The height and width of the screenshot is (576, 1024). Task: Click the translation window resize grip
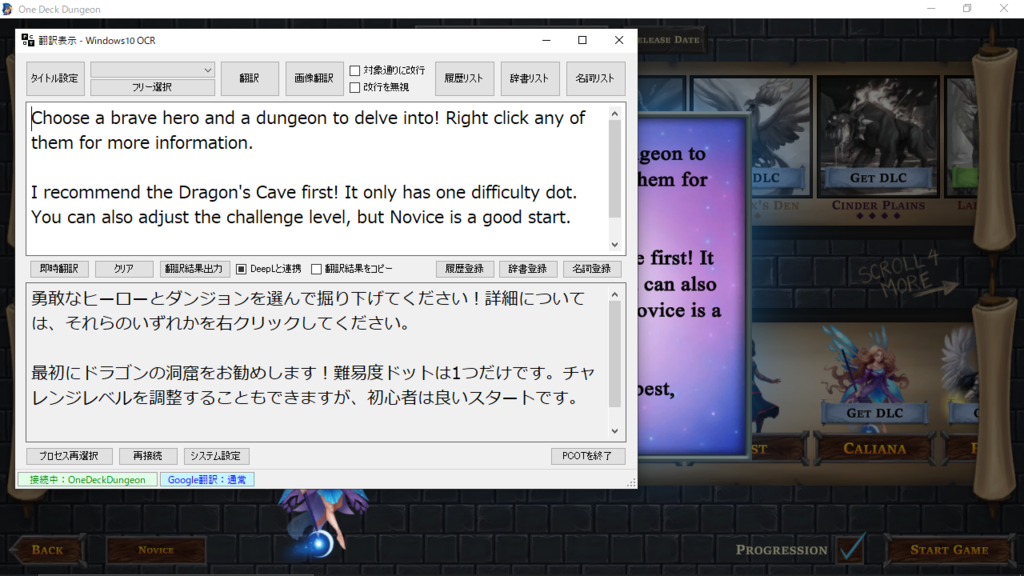tap(632, 483)
